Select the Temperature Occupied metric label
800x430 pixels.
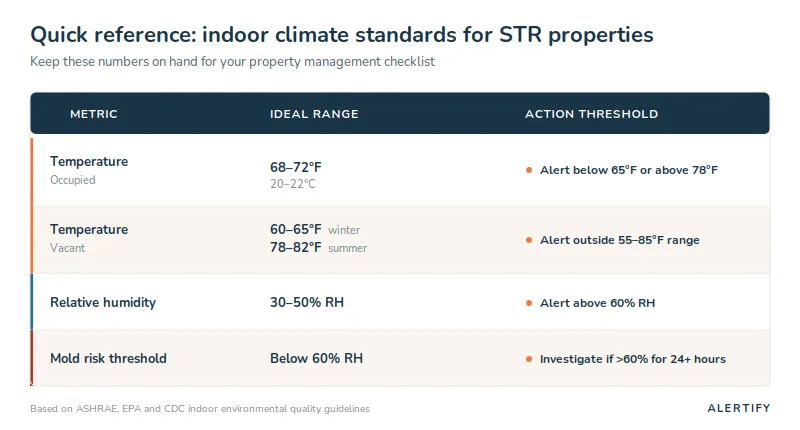click(x=89, y=170)
